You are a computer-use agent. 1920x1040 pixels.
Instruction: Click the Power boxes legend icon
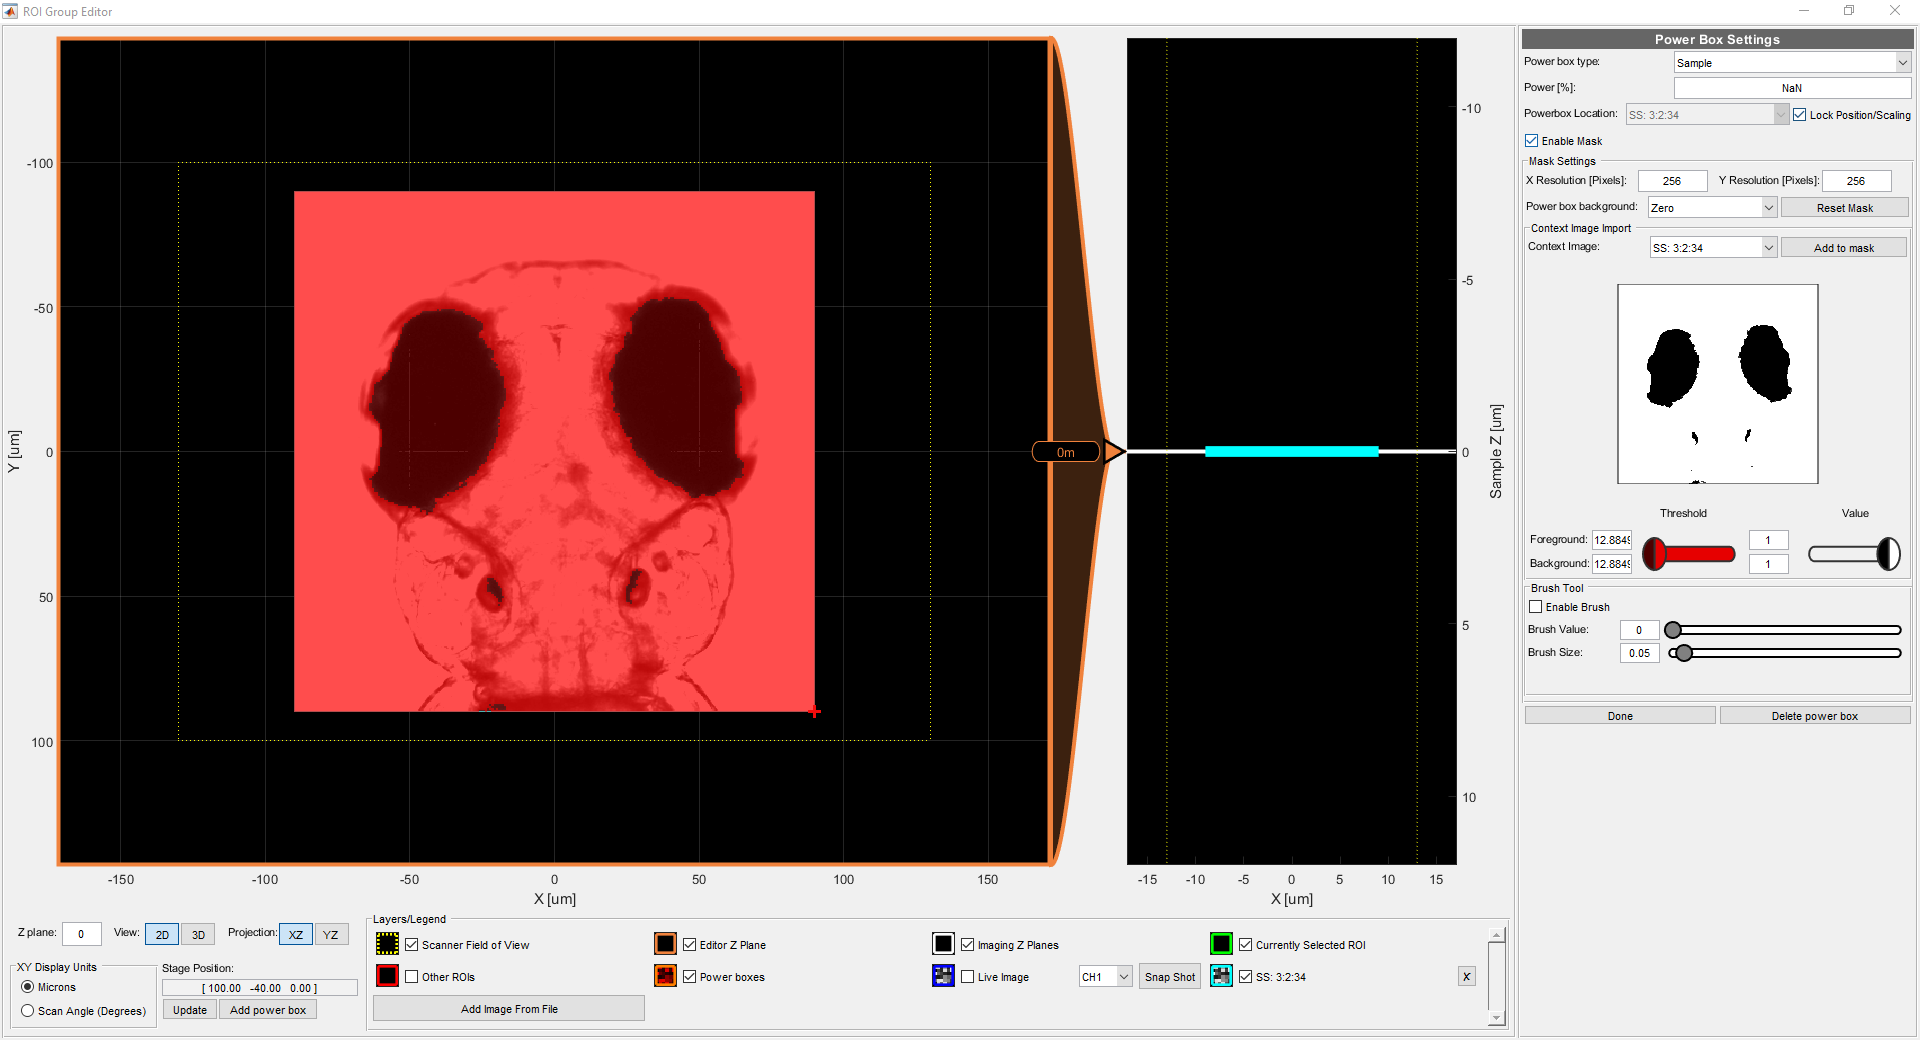point(665,977)
